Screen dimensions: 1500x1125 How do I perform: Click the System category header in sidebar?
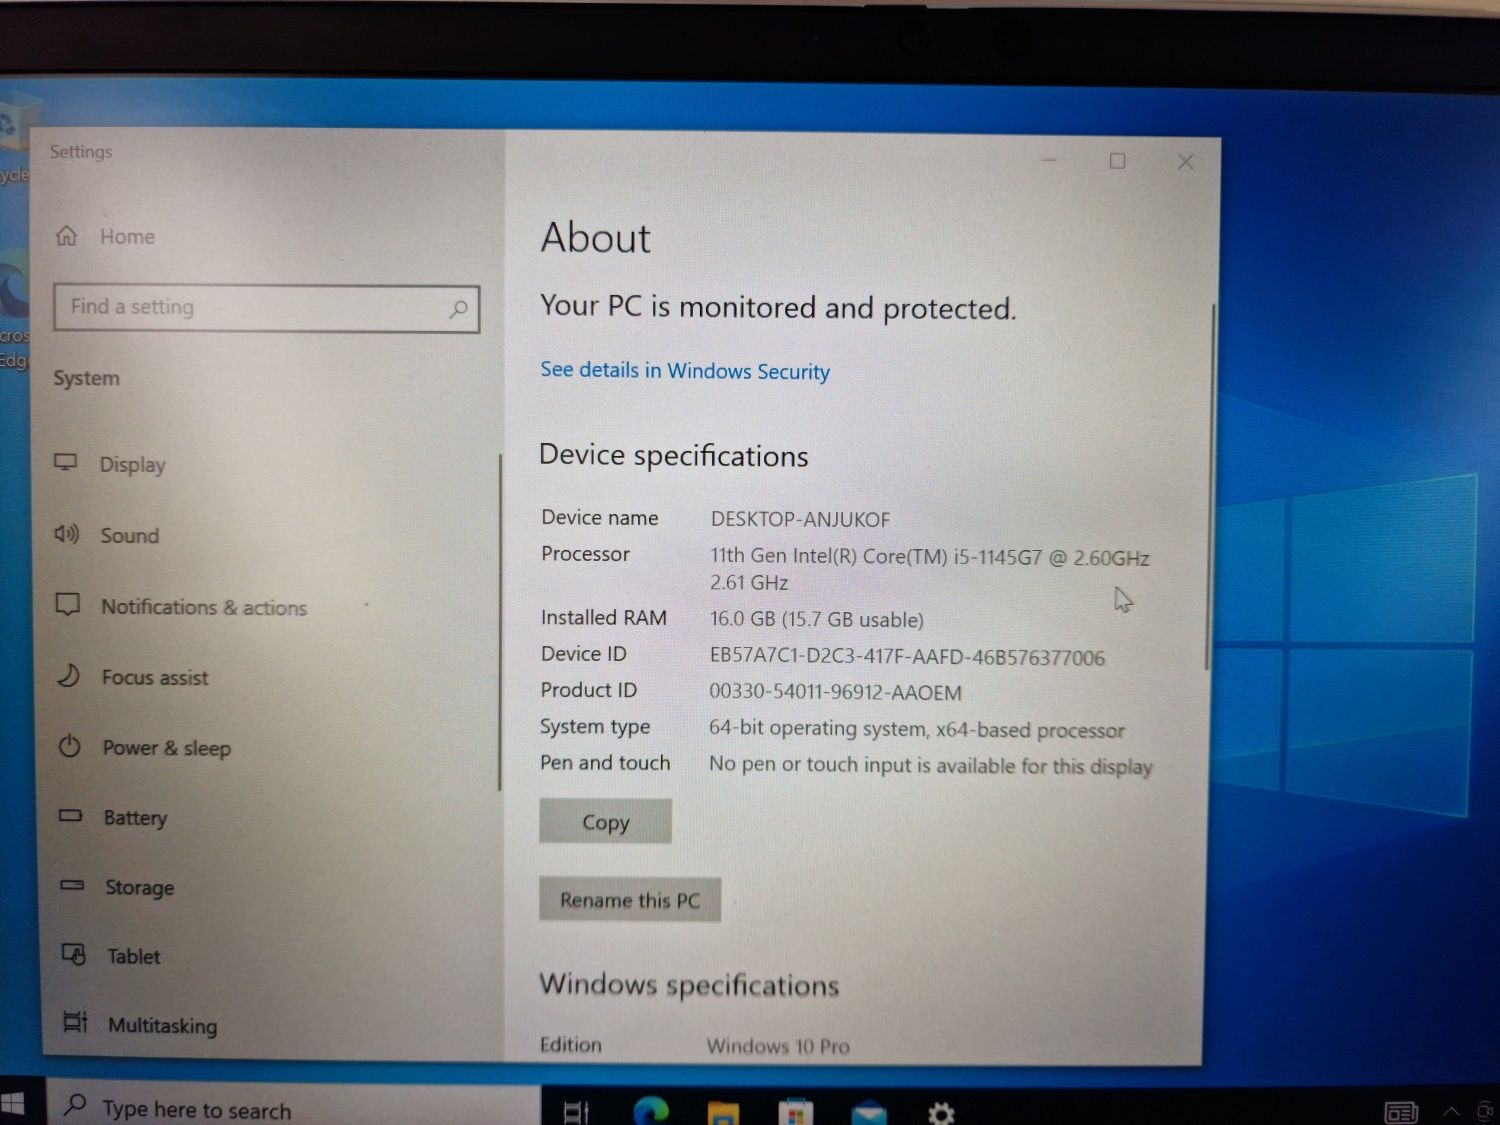point(86,378)
